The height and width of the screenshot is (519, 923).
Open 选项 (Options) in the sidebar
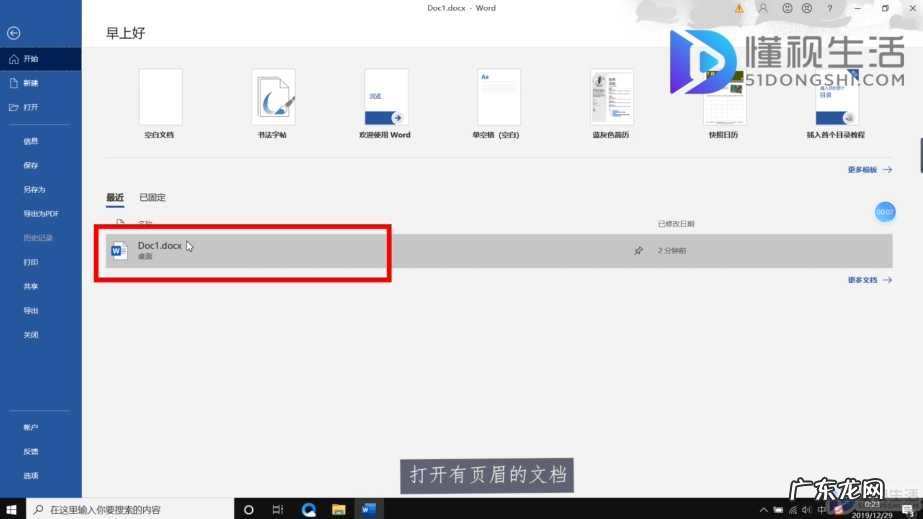click(x=31, y=475)
